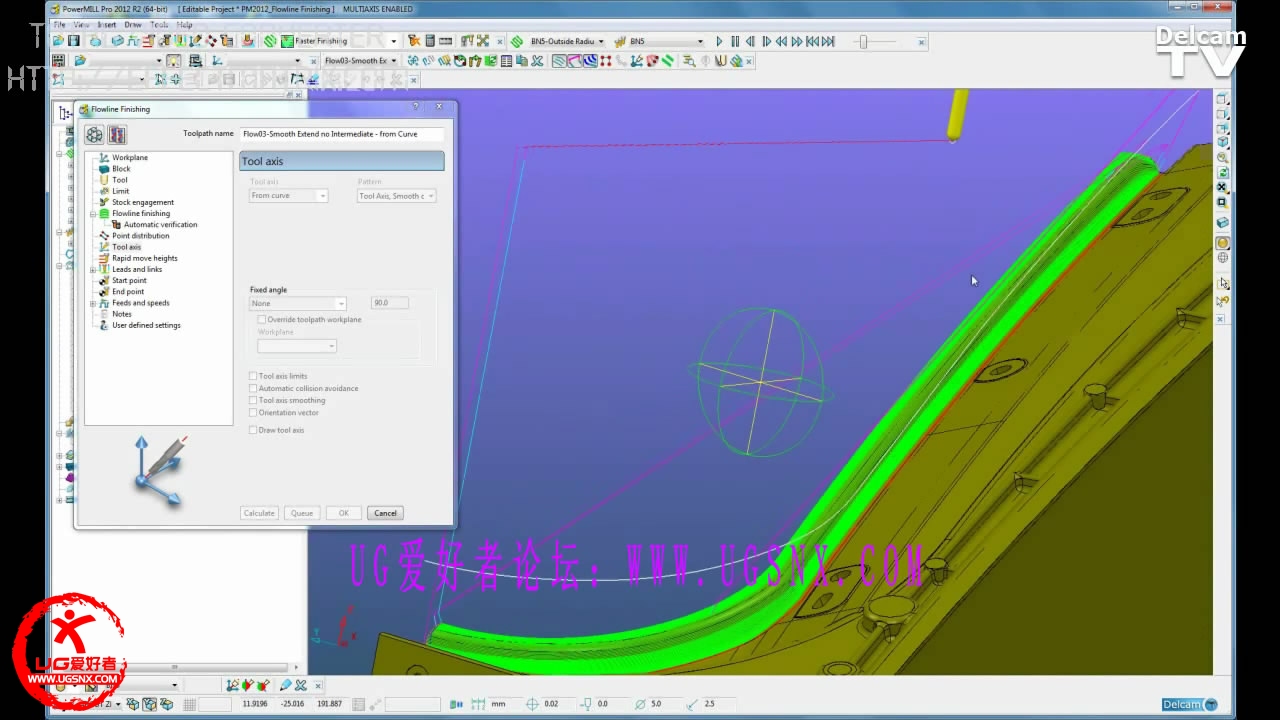Open the Insert menu
Screen dimensions: 1280x720
[107, 24]
